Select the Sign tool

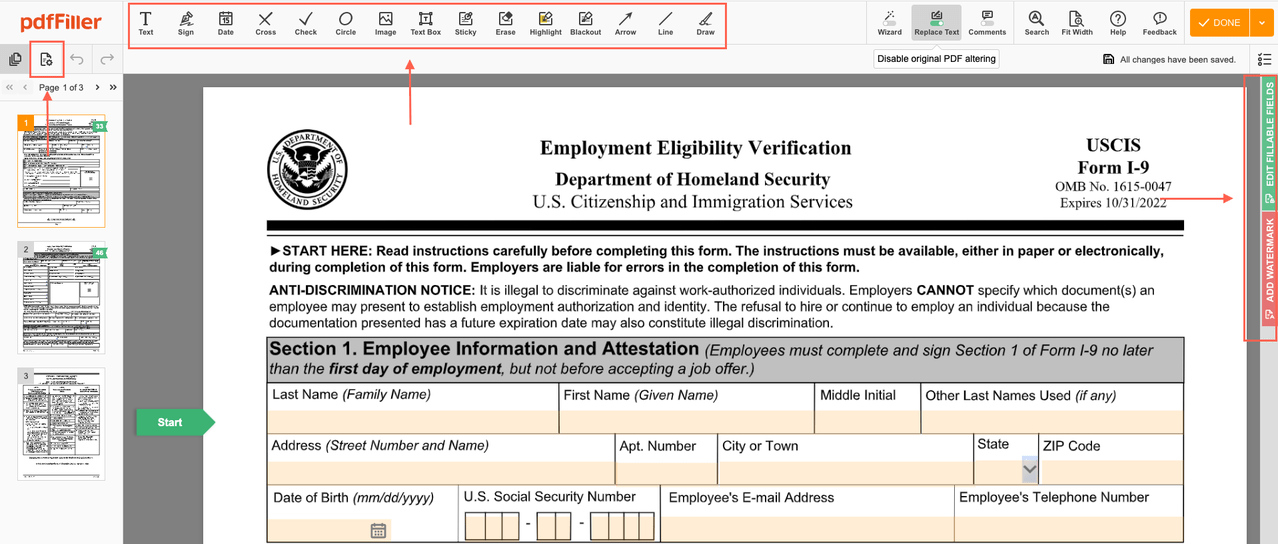coord(186,23)
